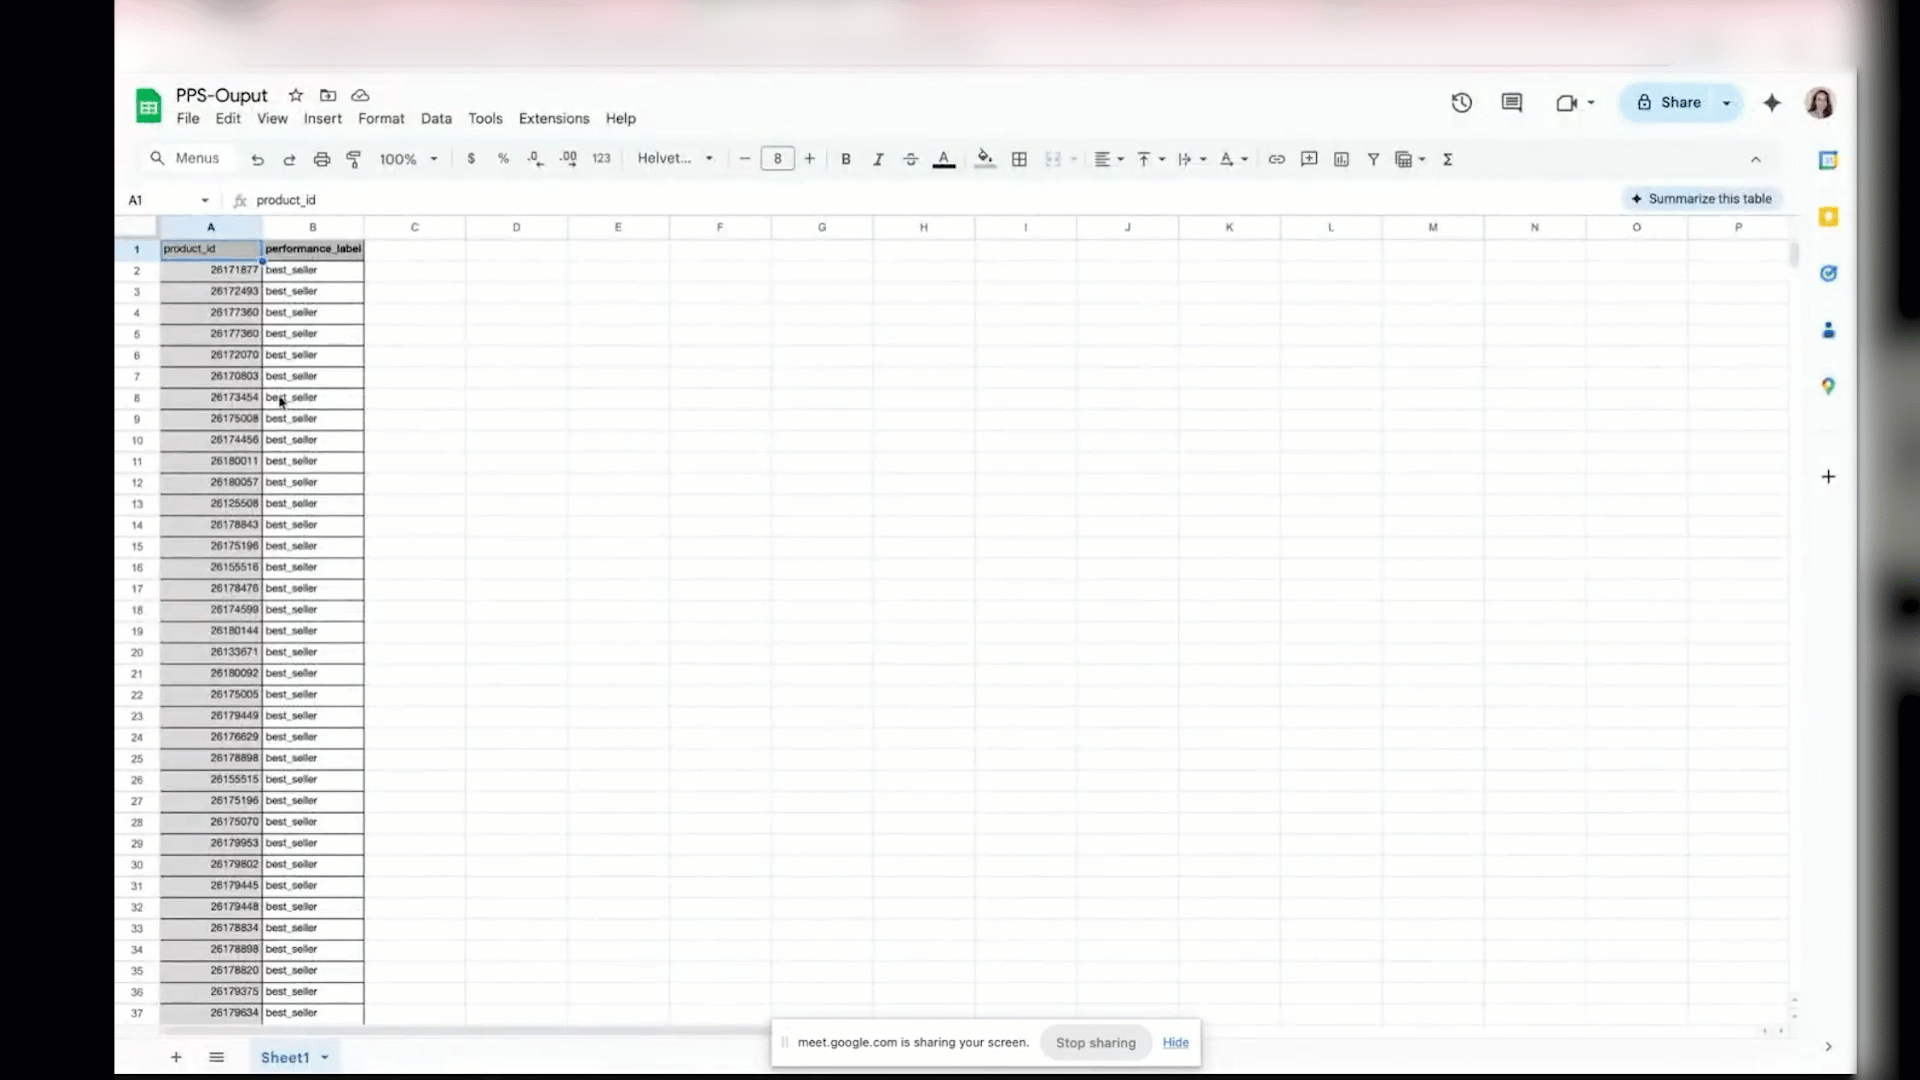Image resolution: width=1920 pixels, height=1080 pixels.
Task: Open the text color picker
Action: point(944,159)
